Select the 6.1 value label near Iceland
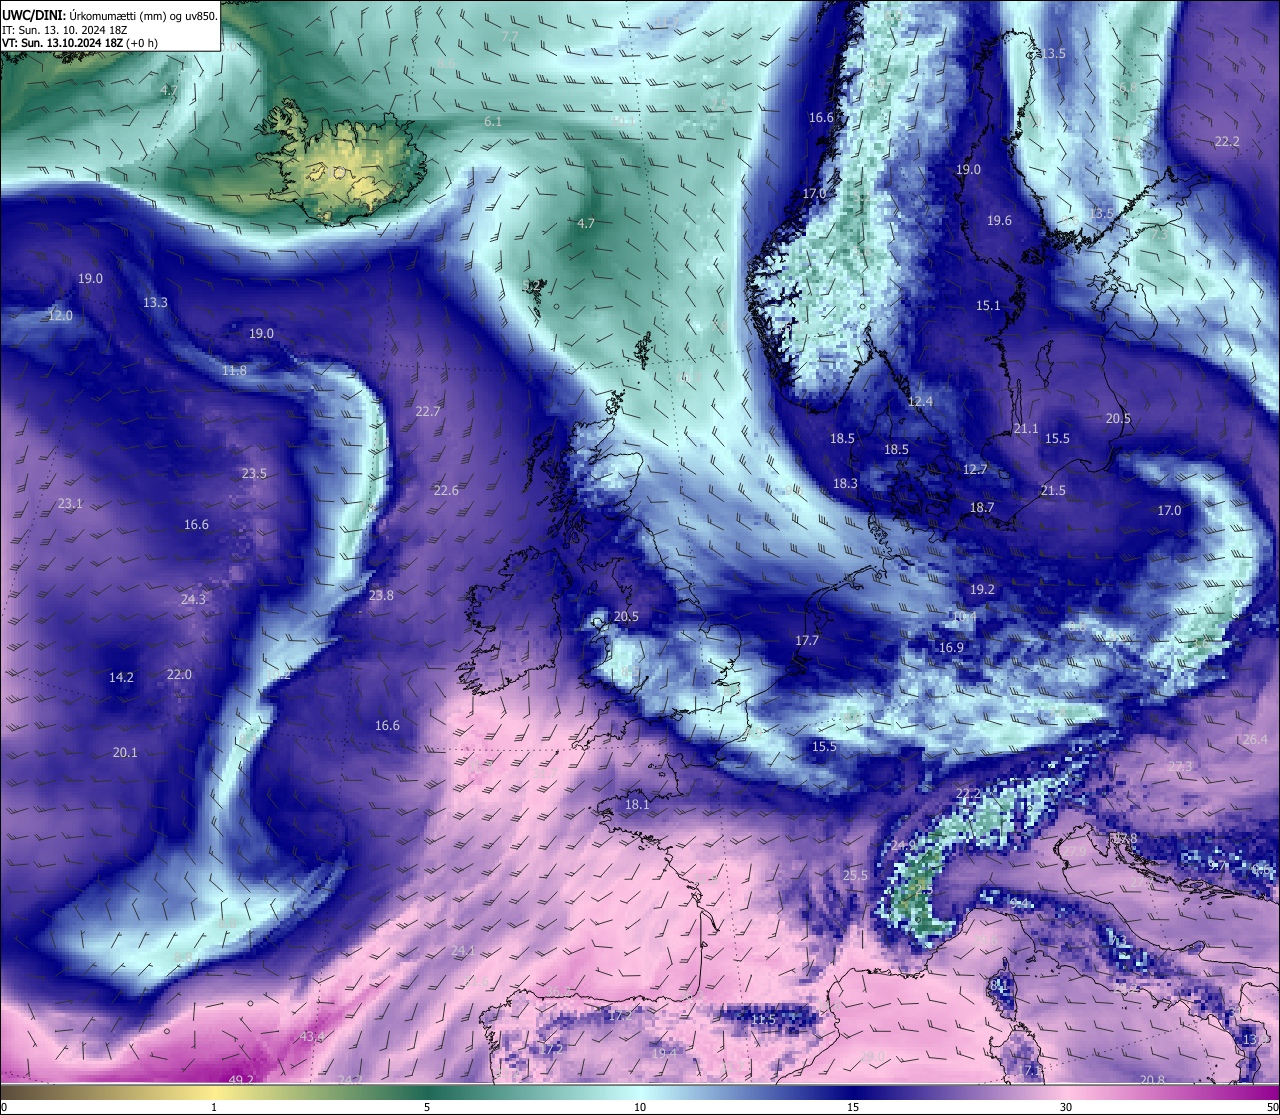Viewport: 1280px width, 1115px height. pyautogui.click(x=493, y=121)
